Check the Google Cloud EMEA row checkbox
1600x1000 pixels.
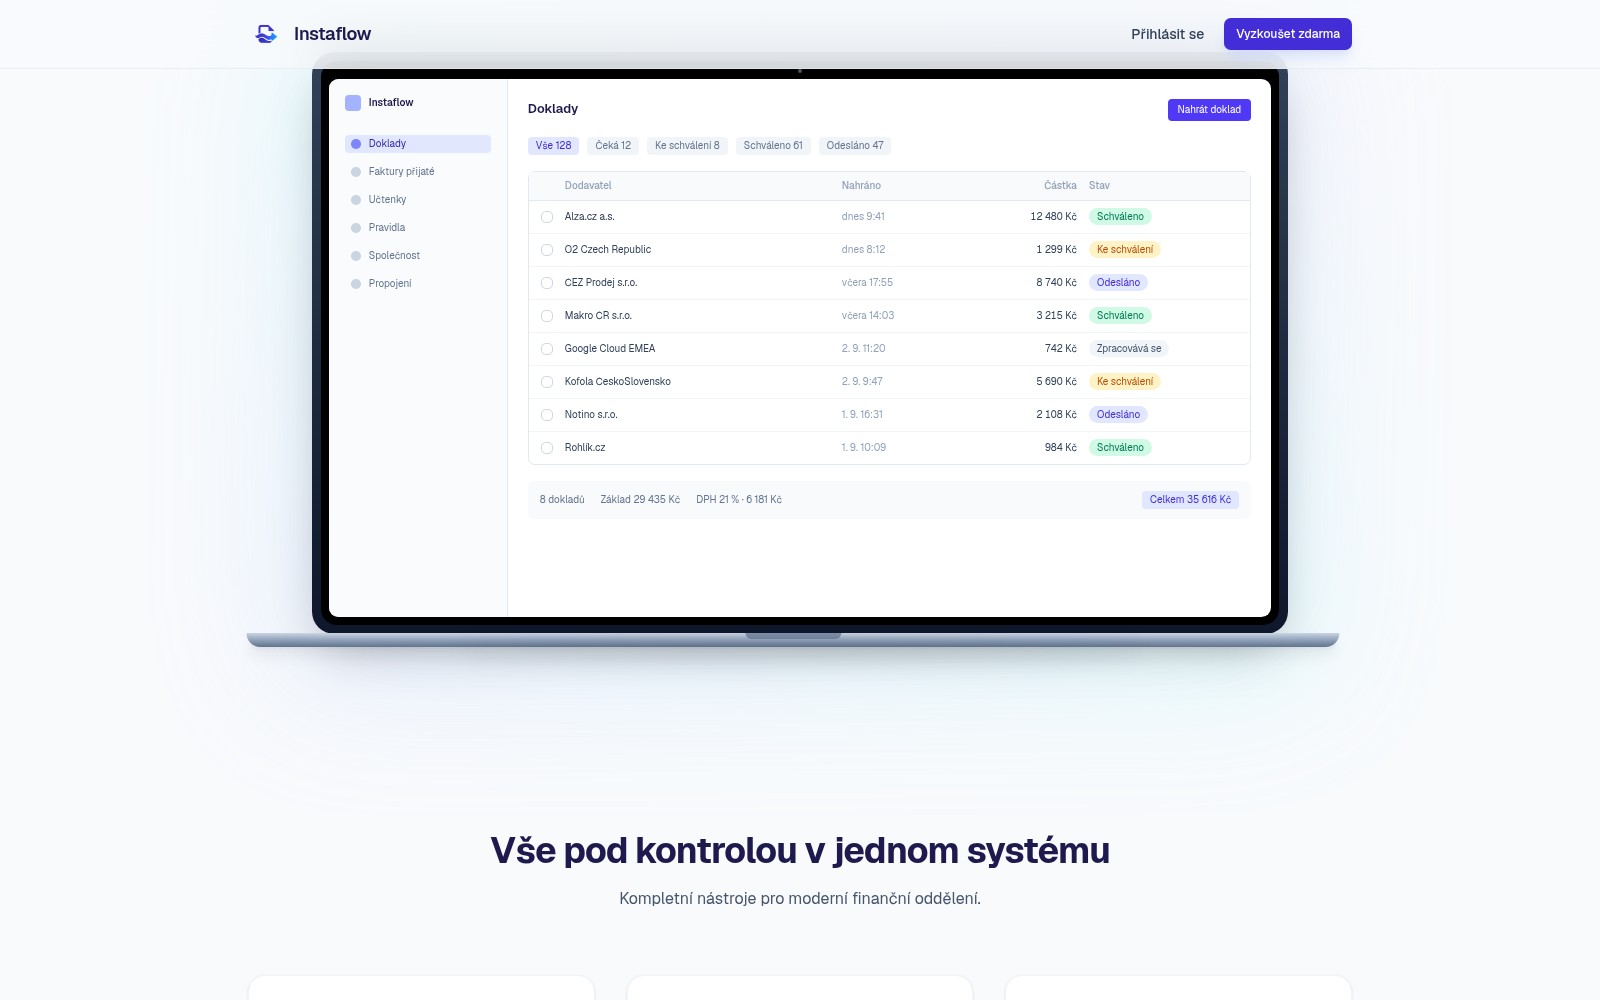point(547,349)
